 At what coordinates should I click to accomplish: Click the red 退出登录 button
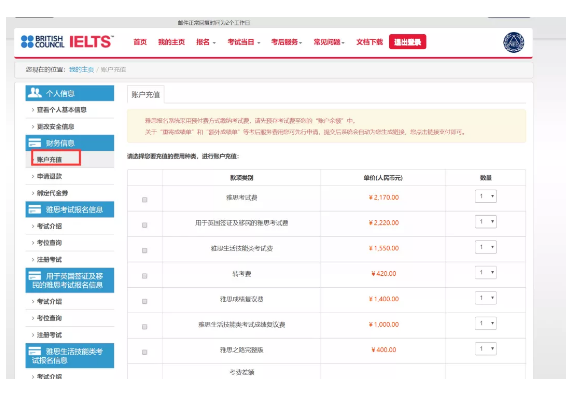tap(407, 42)
